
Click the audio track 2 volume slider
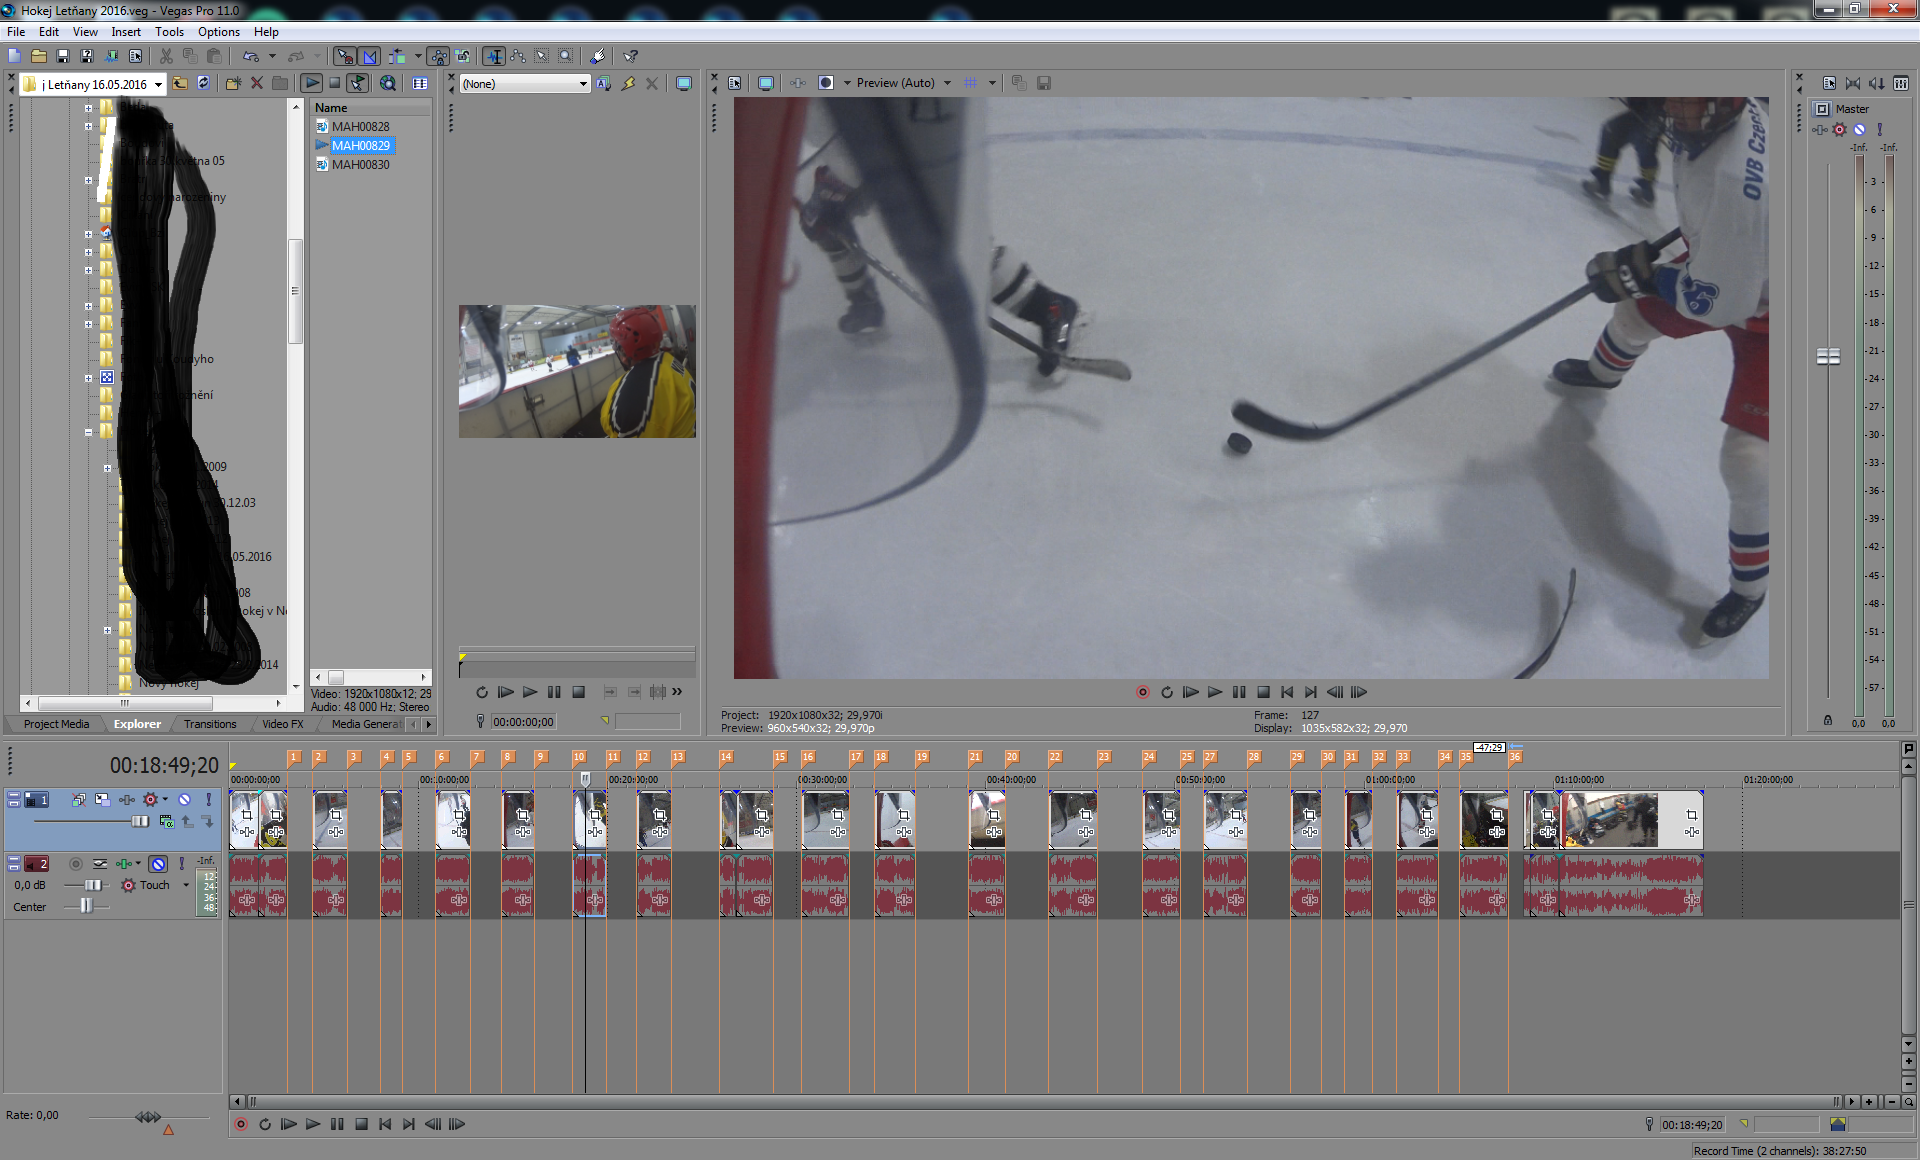(x=92, y=885)
